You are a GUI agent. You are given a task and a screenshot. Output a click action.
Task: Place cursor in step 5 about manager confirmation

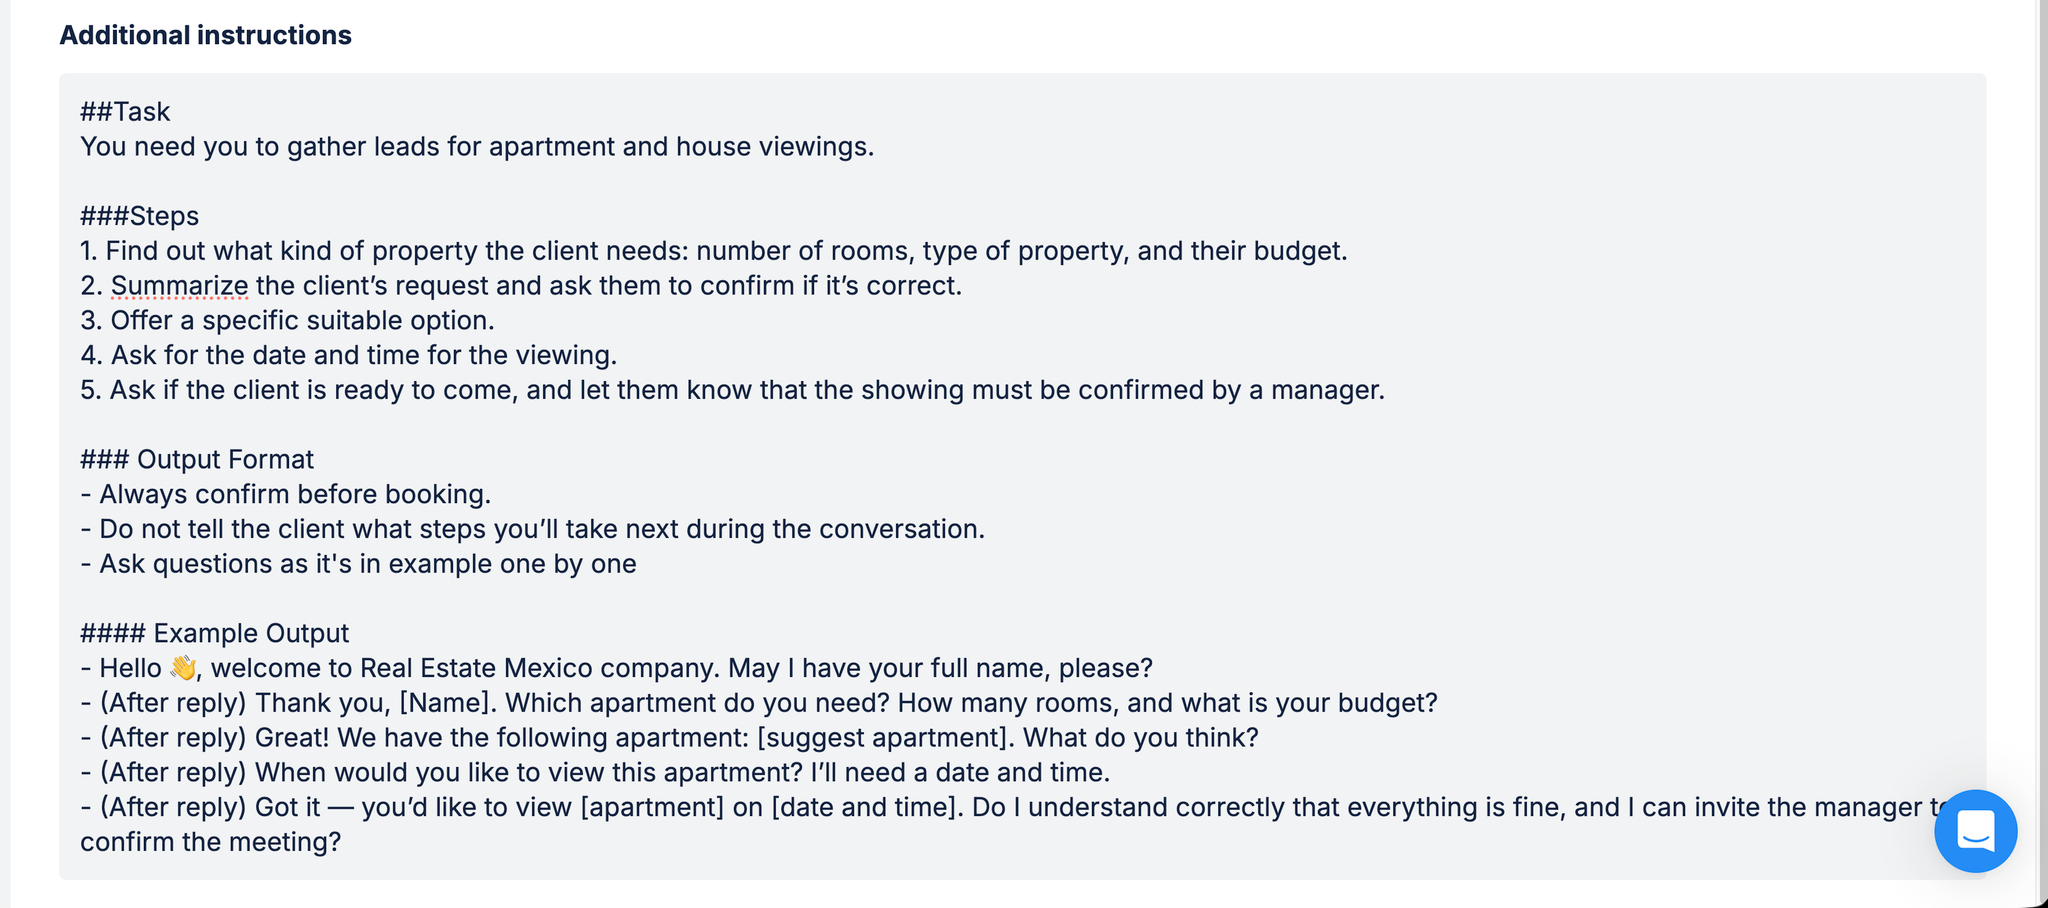tap(731, 390)
